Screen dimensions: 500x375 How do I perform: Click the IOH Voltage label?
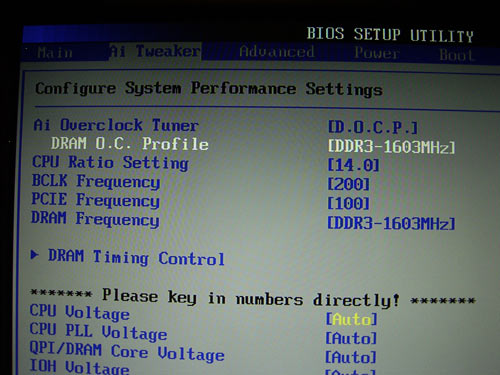point(79,367)
